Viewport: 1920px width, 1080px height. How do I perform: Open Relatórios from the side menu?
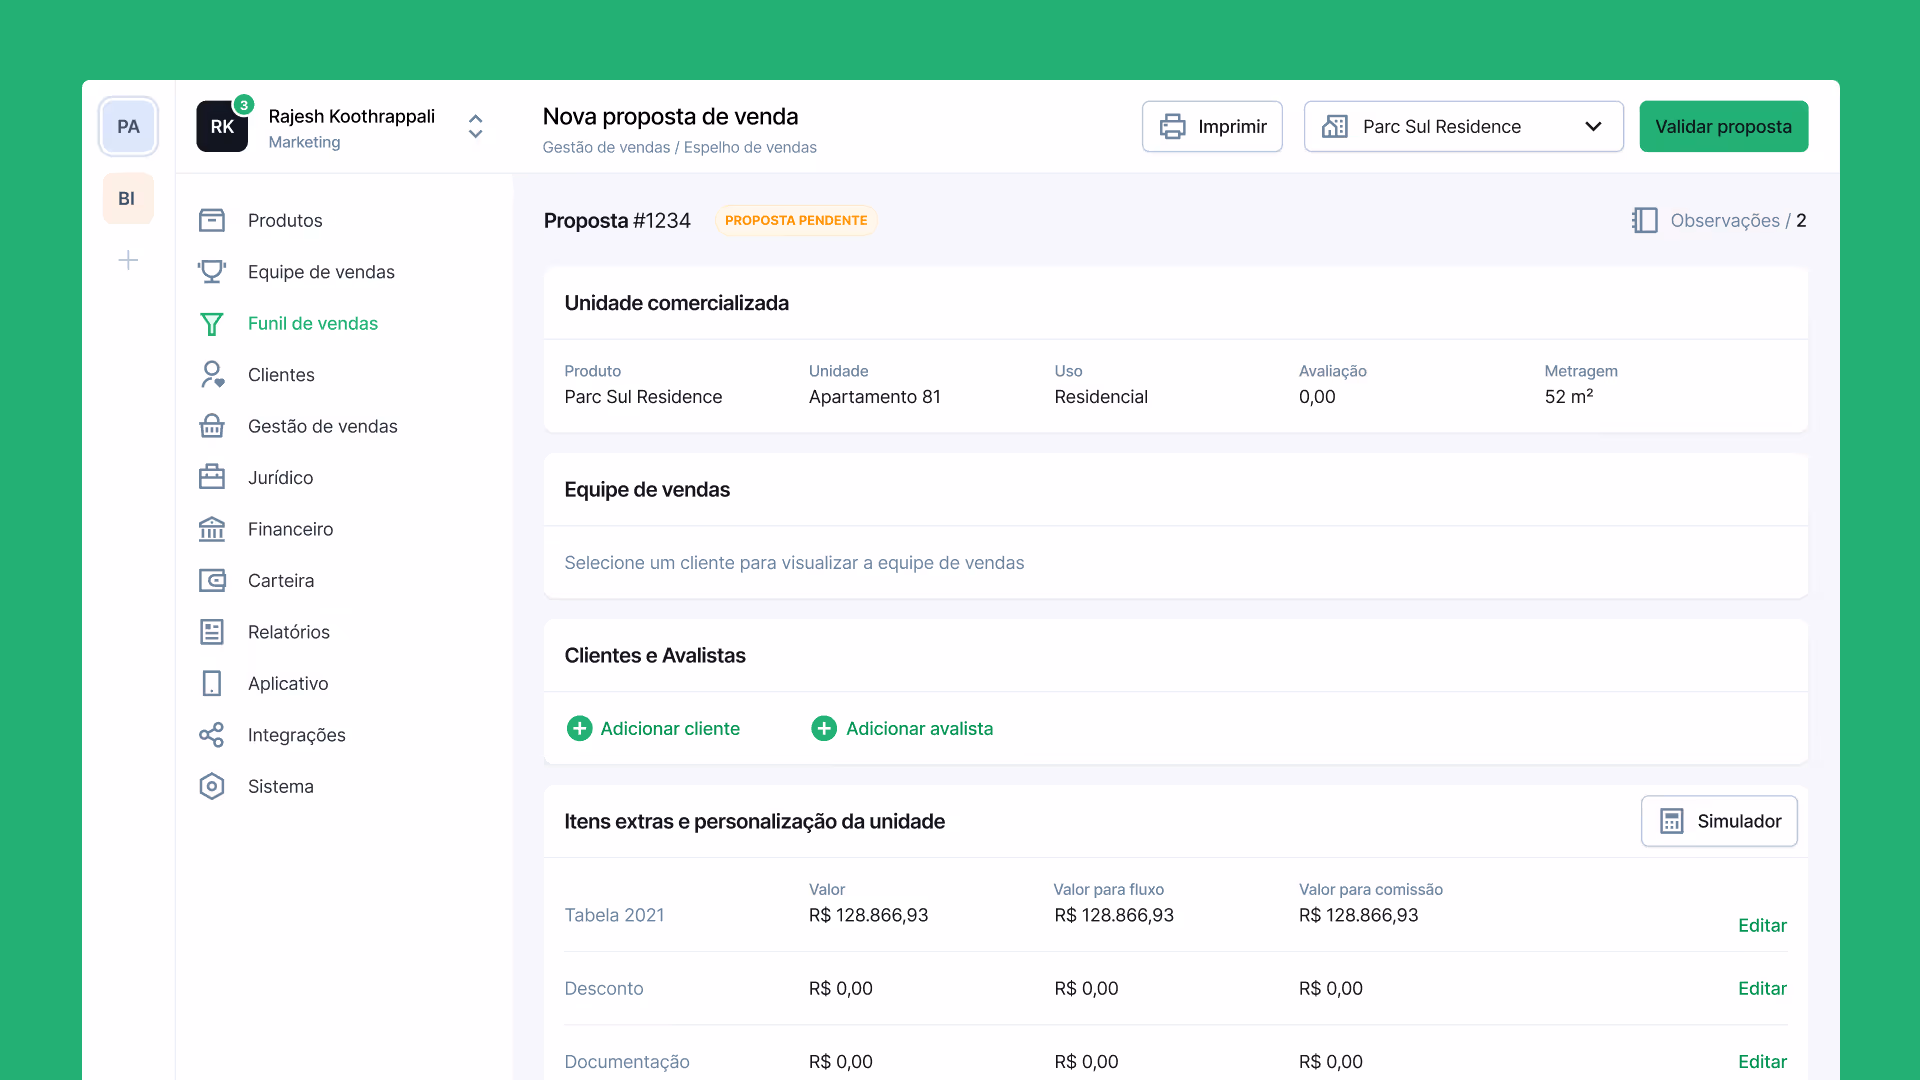(x=289, y=632)
